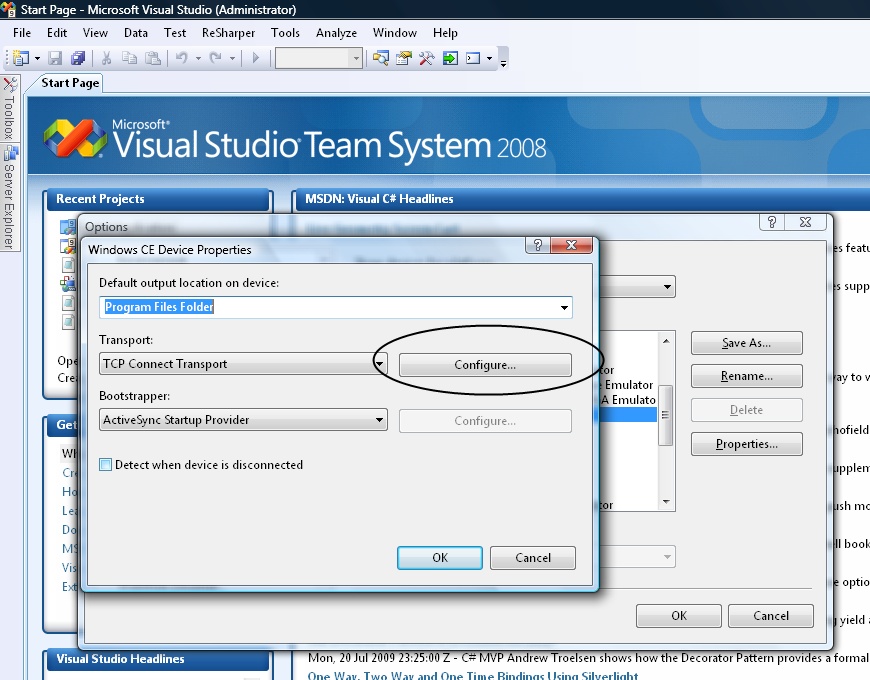Open the Undo history dropdown arrow

(198, 58)
